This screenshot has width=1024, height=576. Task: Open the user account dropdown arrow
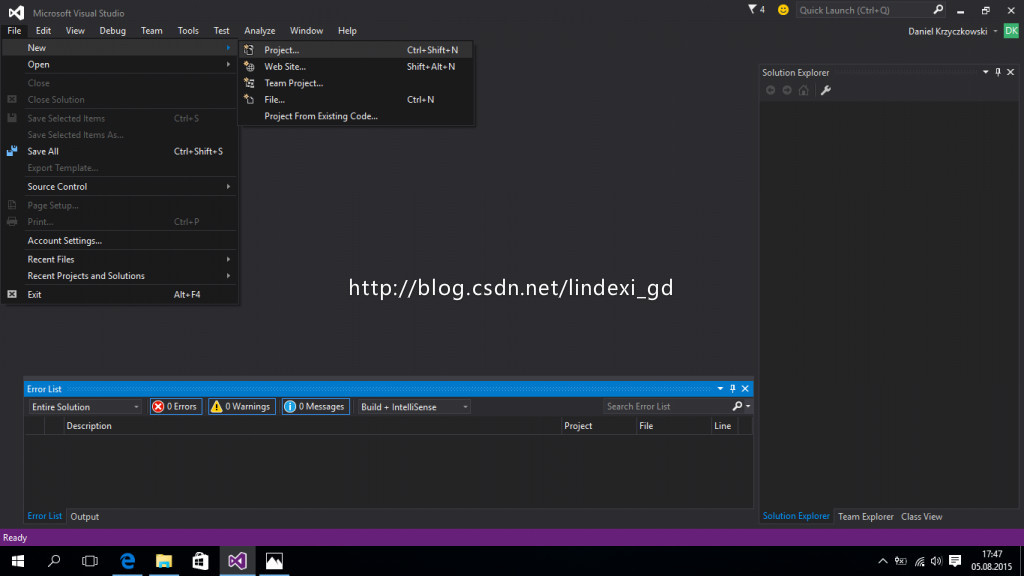pos(995,31)
